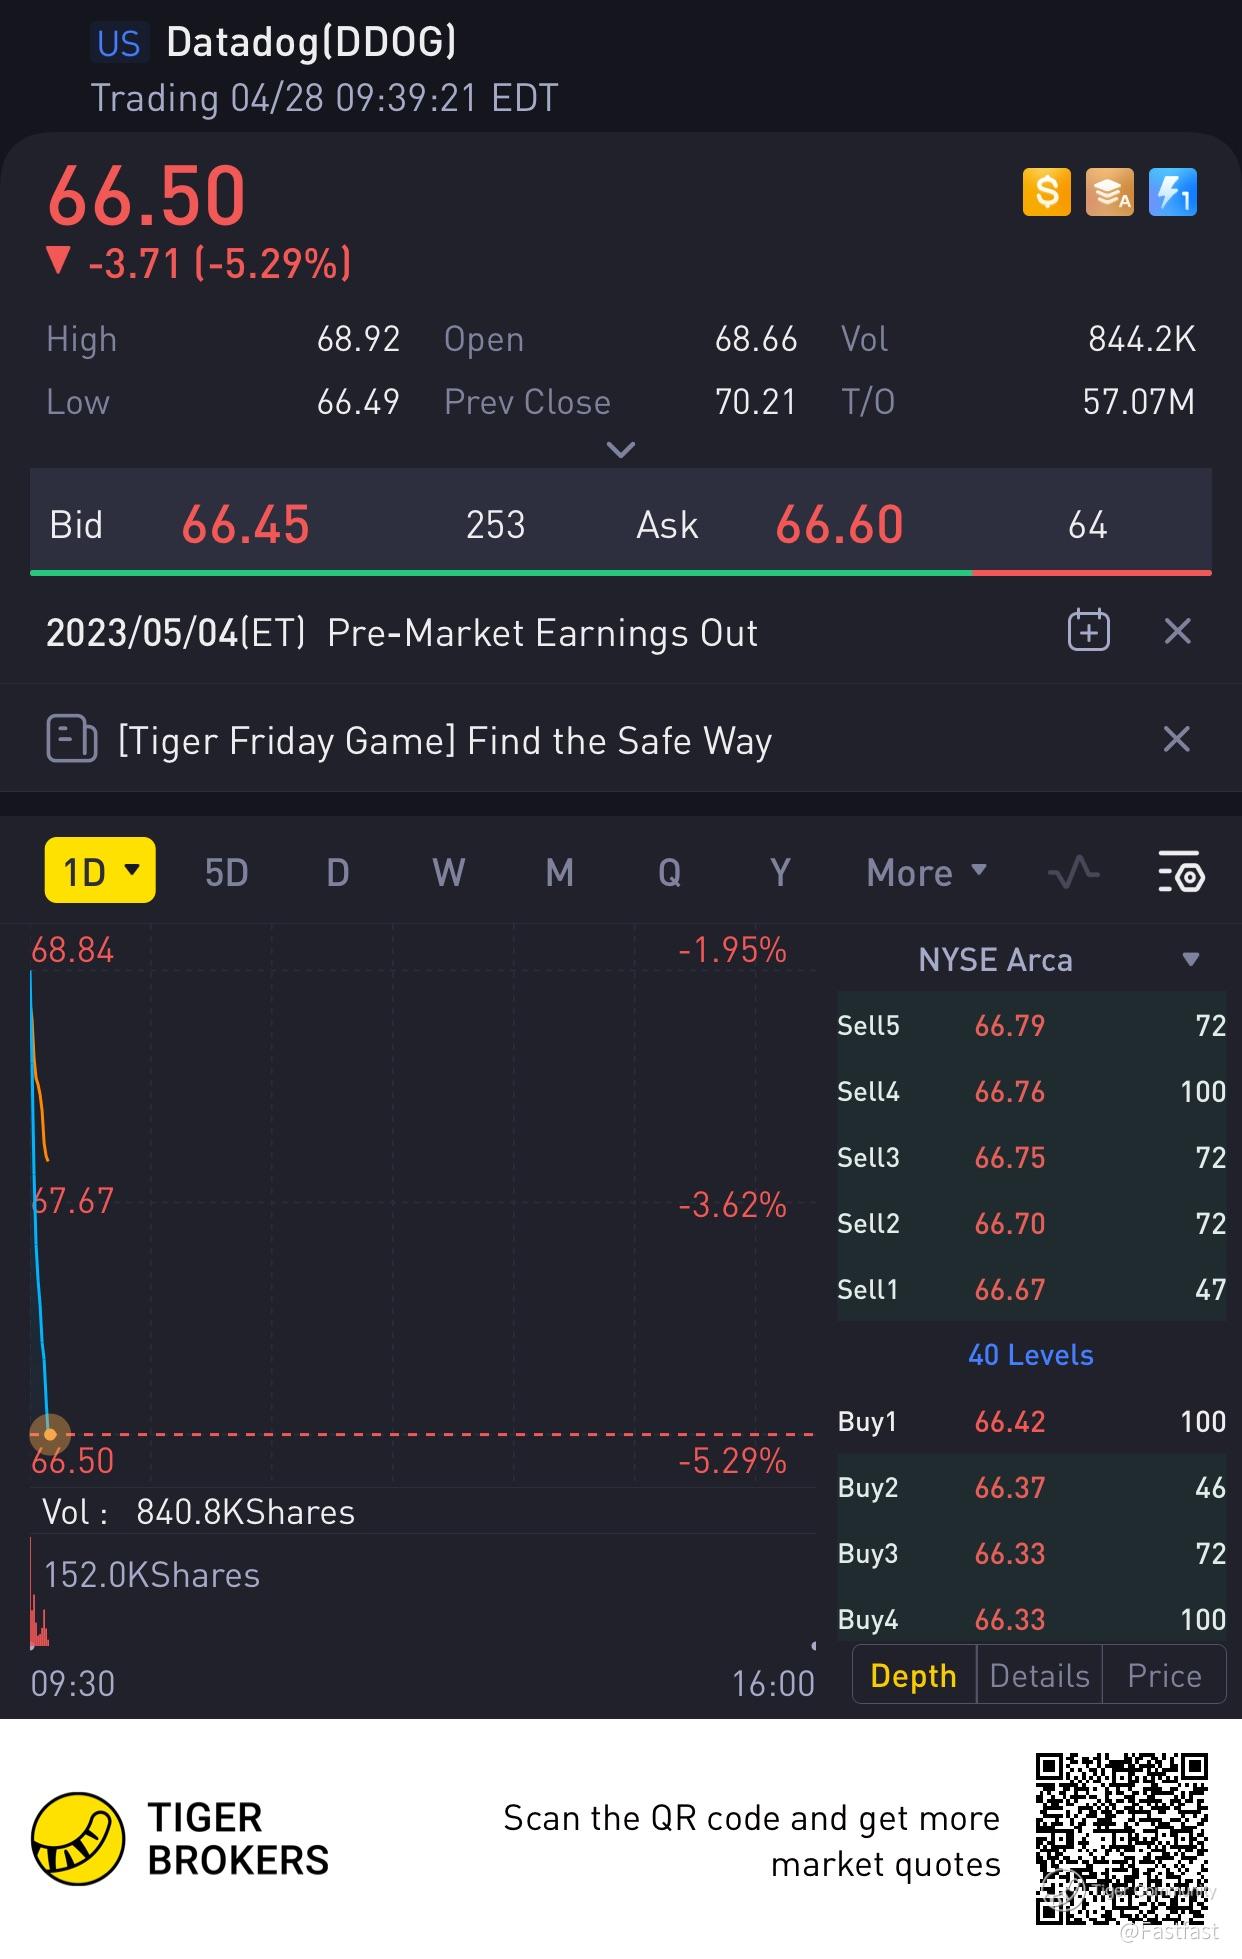Select the Price tab

(x=1164, y=1675)
